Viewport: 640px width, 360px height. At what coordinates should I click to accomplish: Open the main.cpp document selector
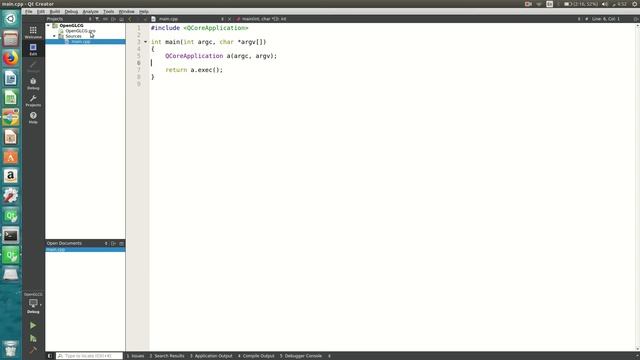coord(189,19)
